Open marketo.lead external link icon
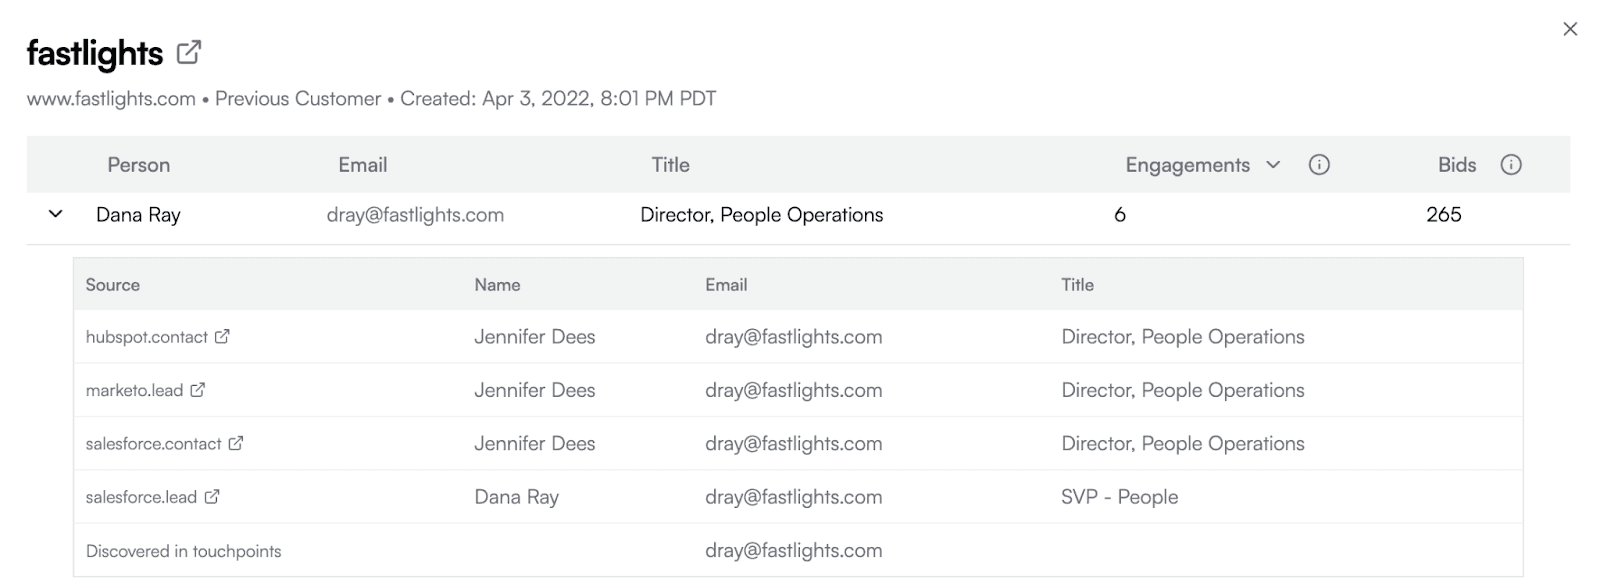This screenshot has height=583, width=1600. click(x=198, y=390)
